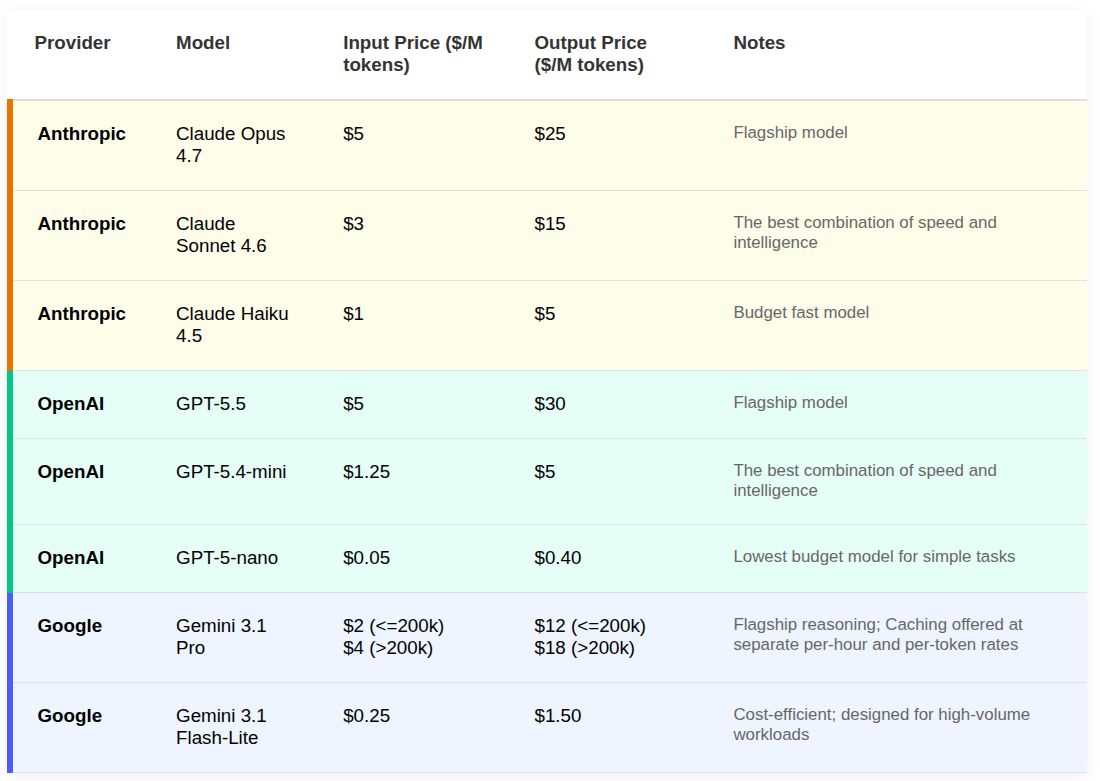
Task: Click the $0.25 input price for Flash-Lite
Action: click(366, 715)
